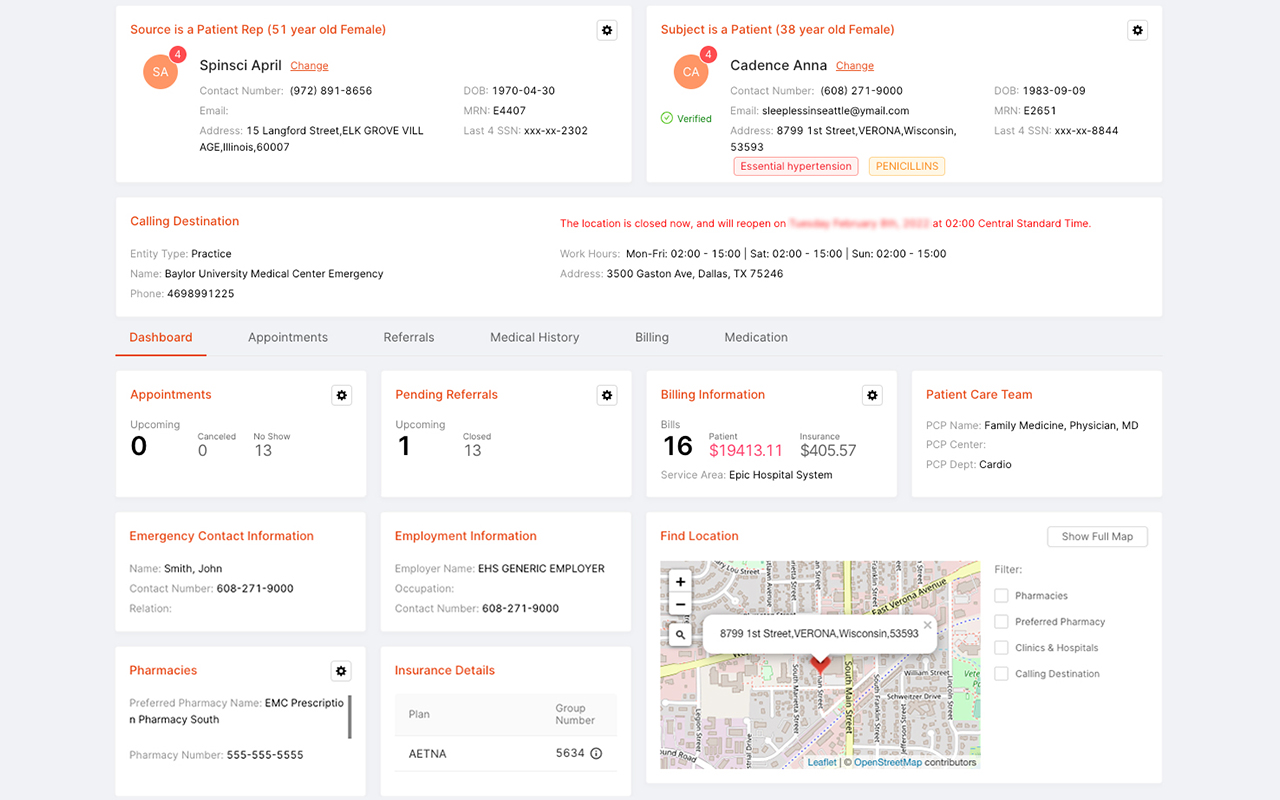Switch to the Medical History tab
1280x800 pixels.
(x=534, y=338)
